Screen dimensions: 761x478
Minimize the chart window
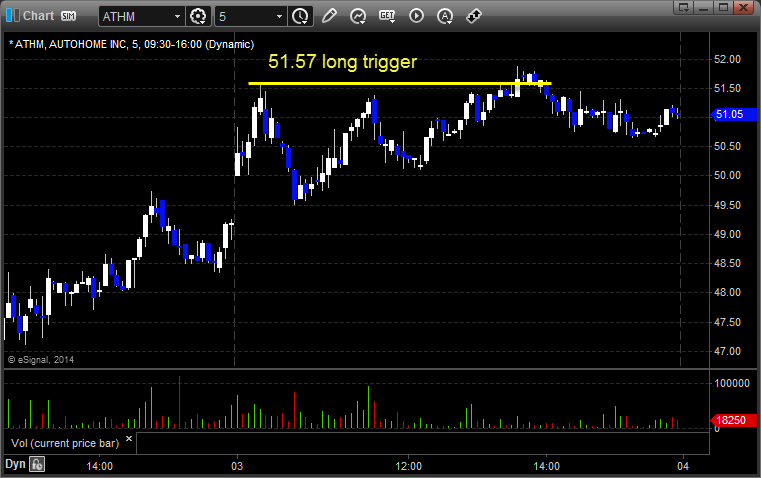[704, 7]
